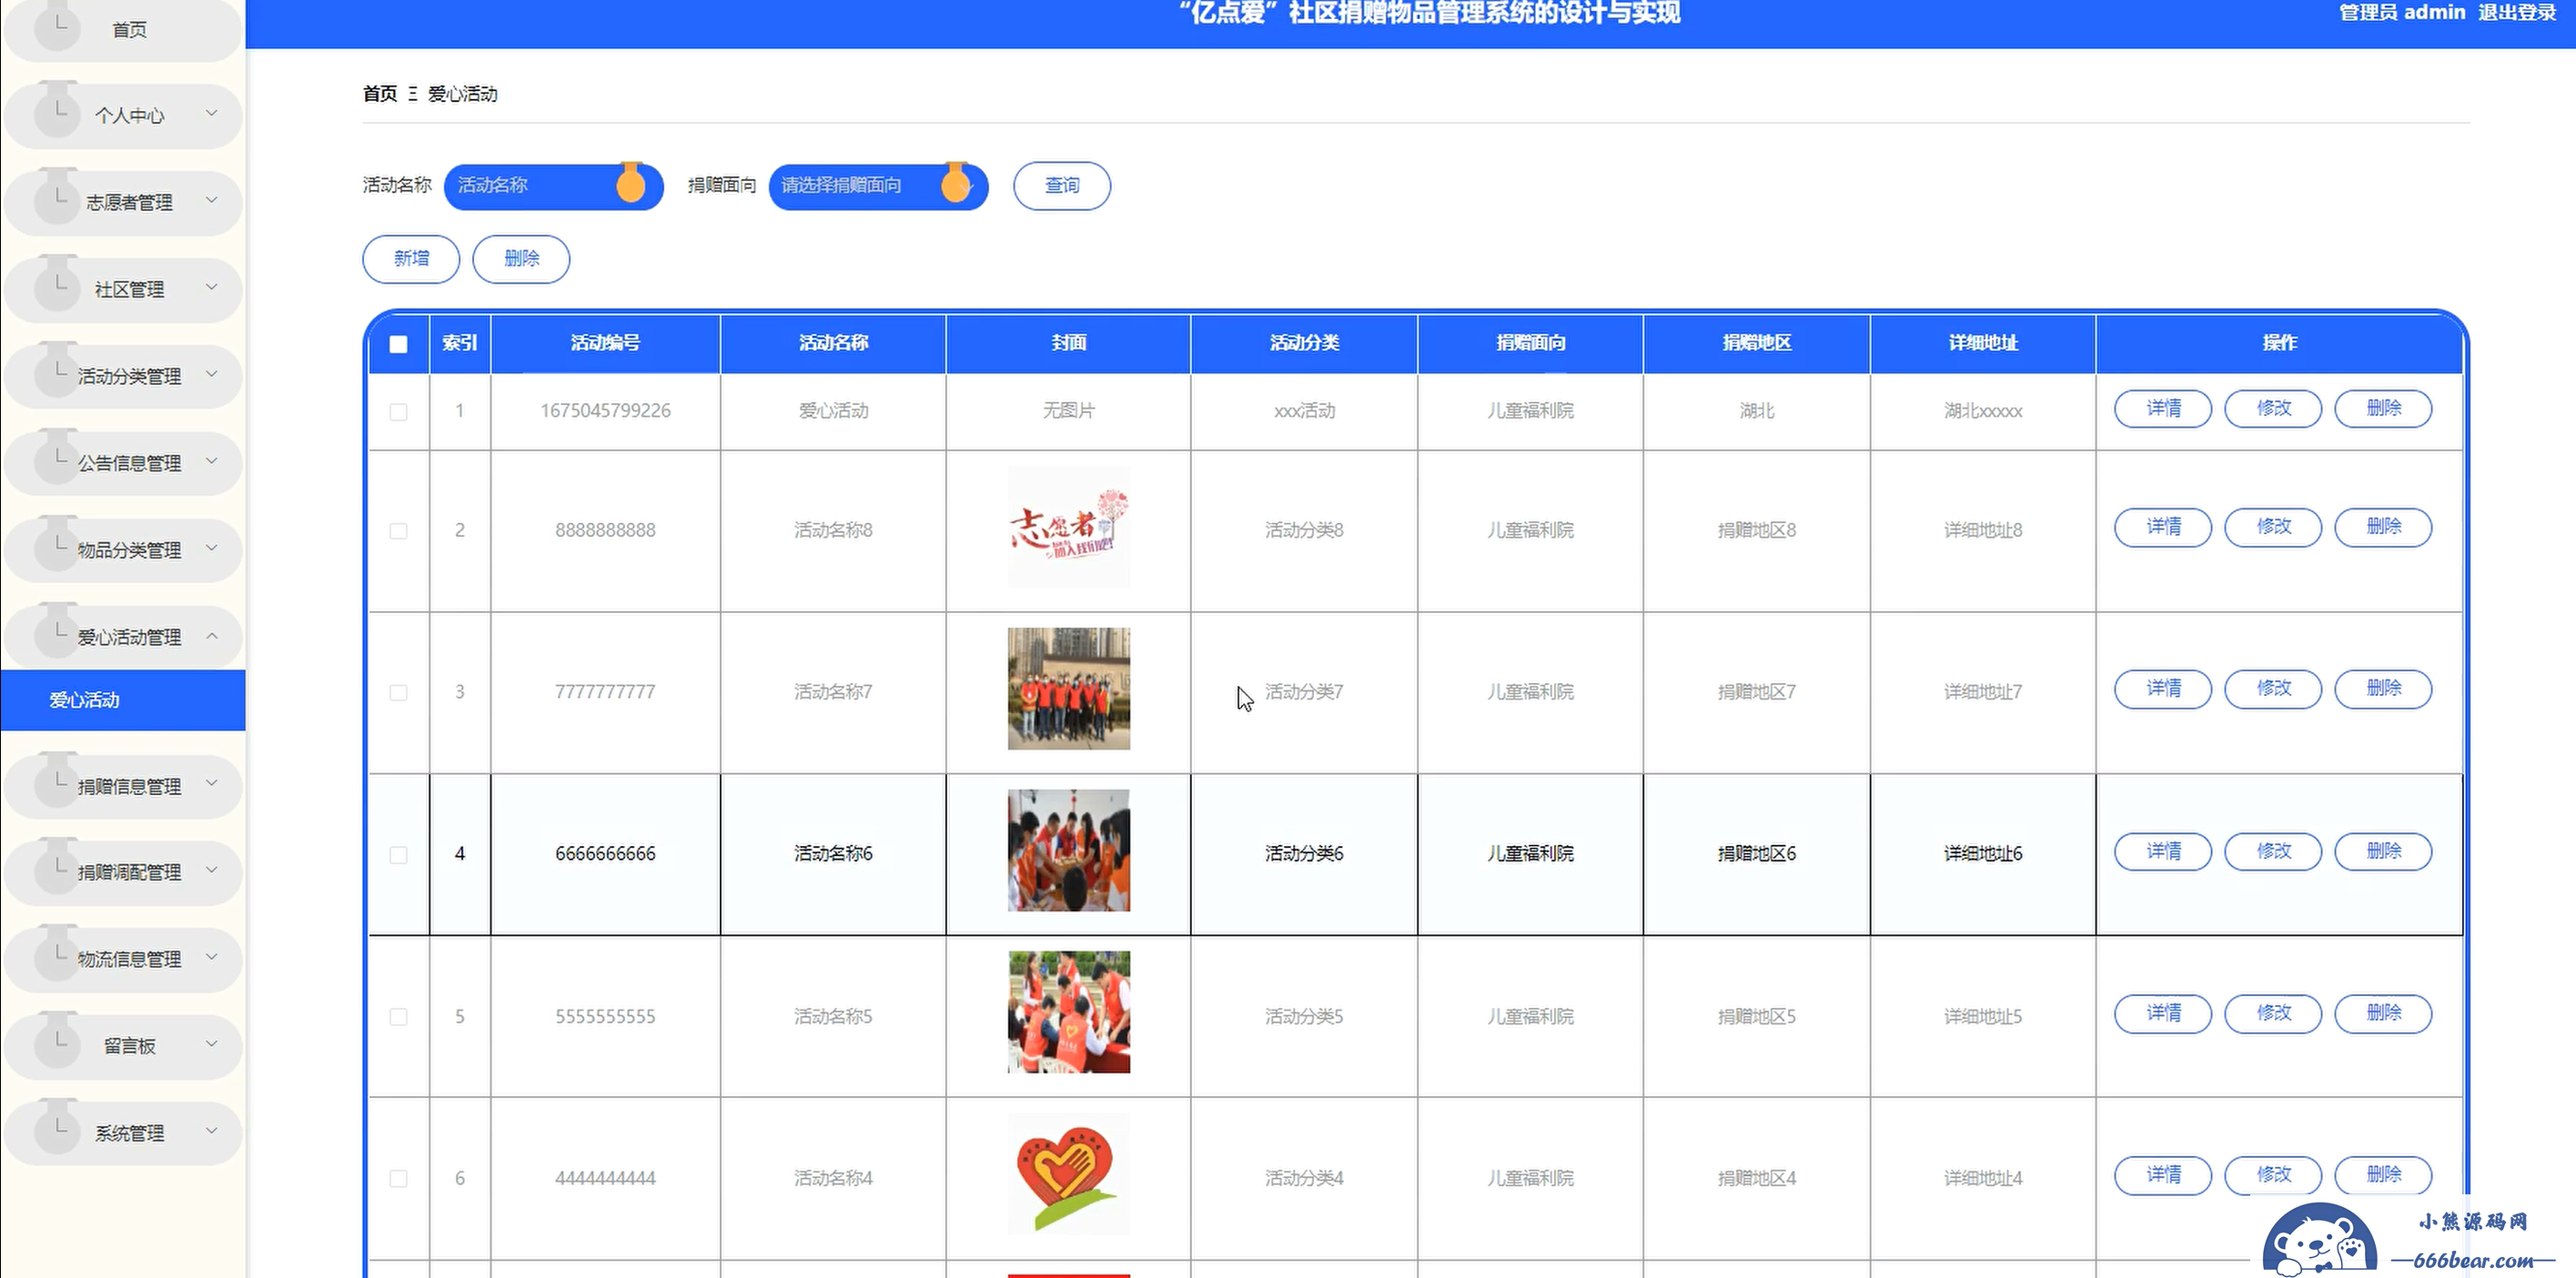The image size is (2576, 1278).
Task: Click 删除 for 活动名称4 row
Action: pos(2383,1175)
